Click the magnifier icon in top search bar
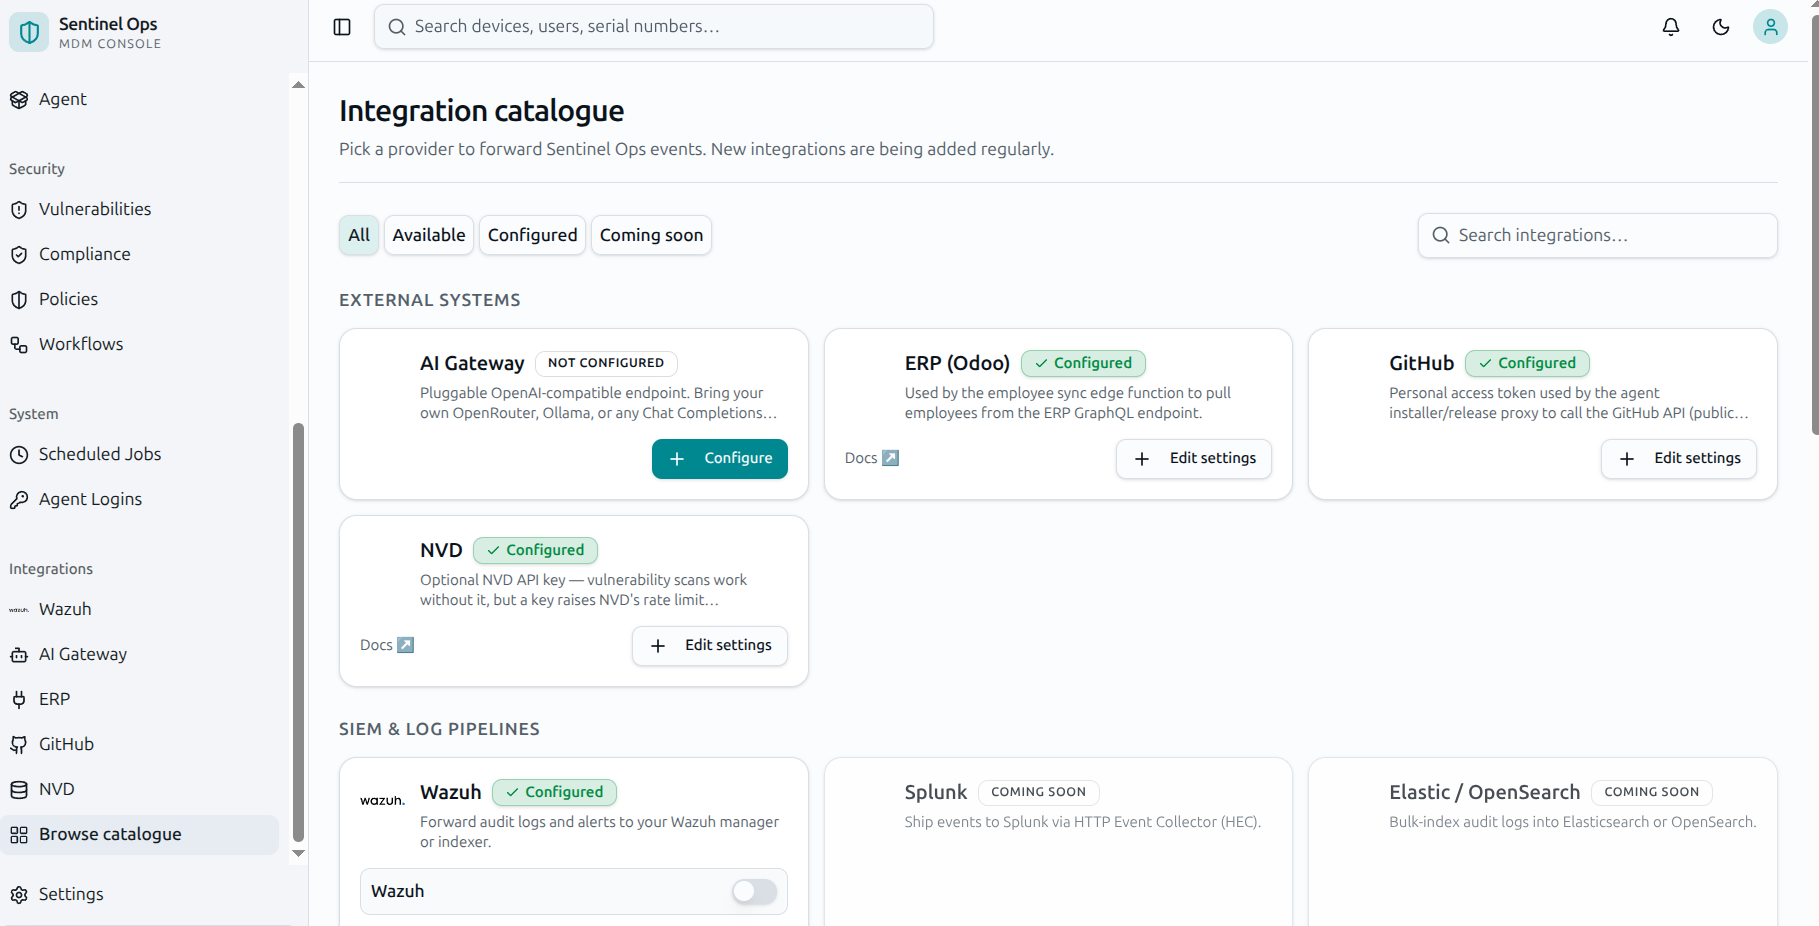Screen dimensions: 1819x926 397,27
